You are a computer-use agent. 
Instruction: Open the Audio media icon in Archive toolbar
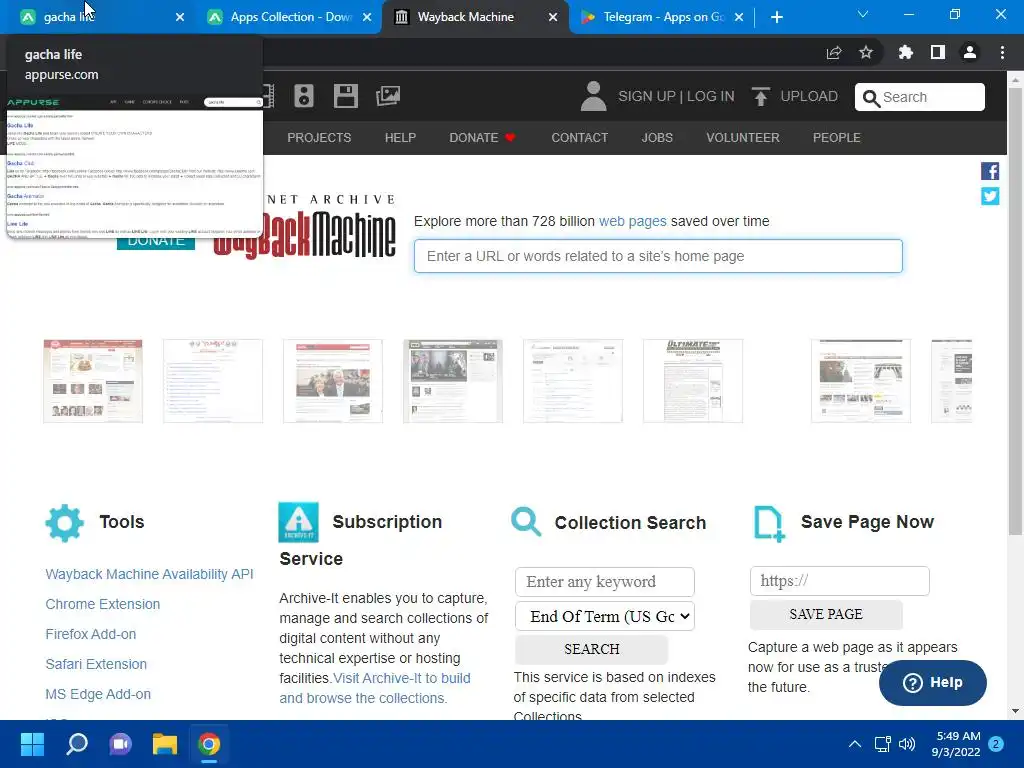(x=304, y=96)
